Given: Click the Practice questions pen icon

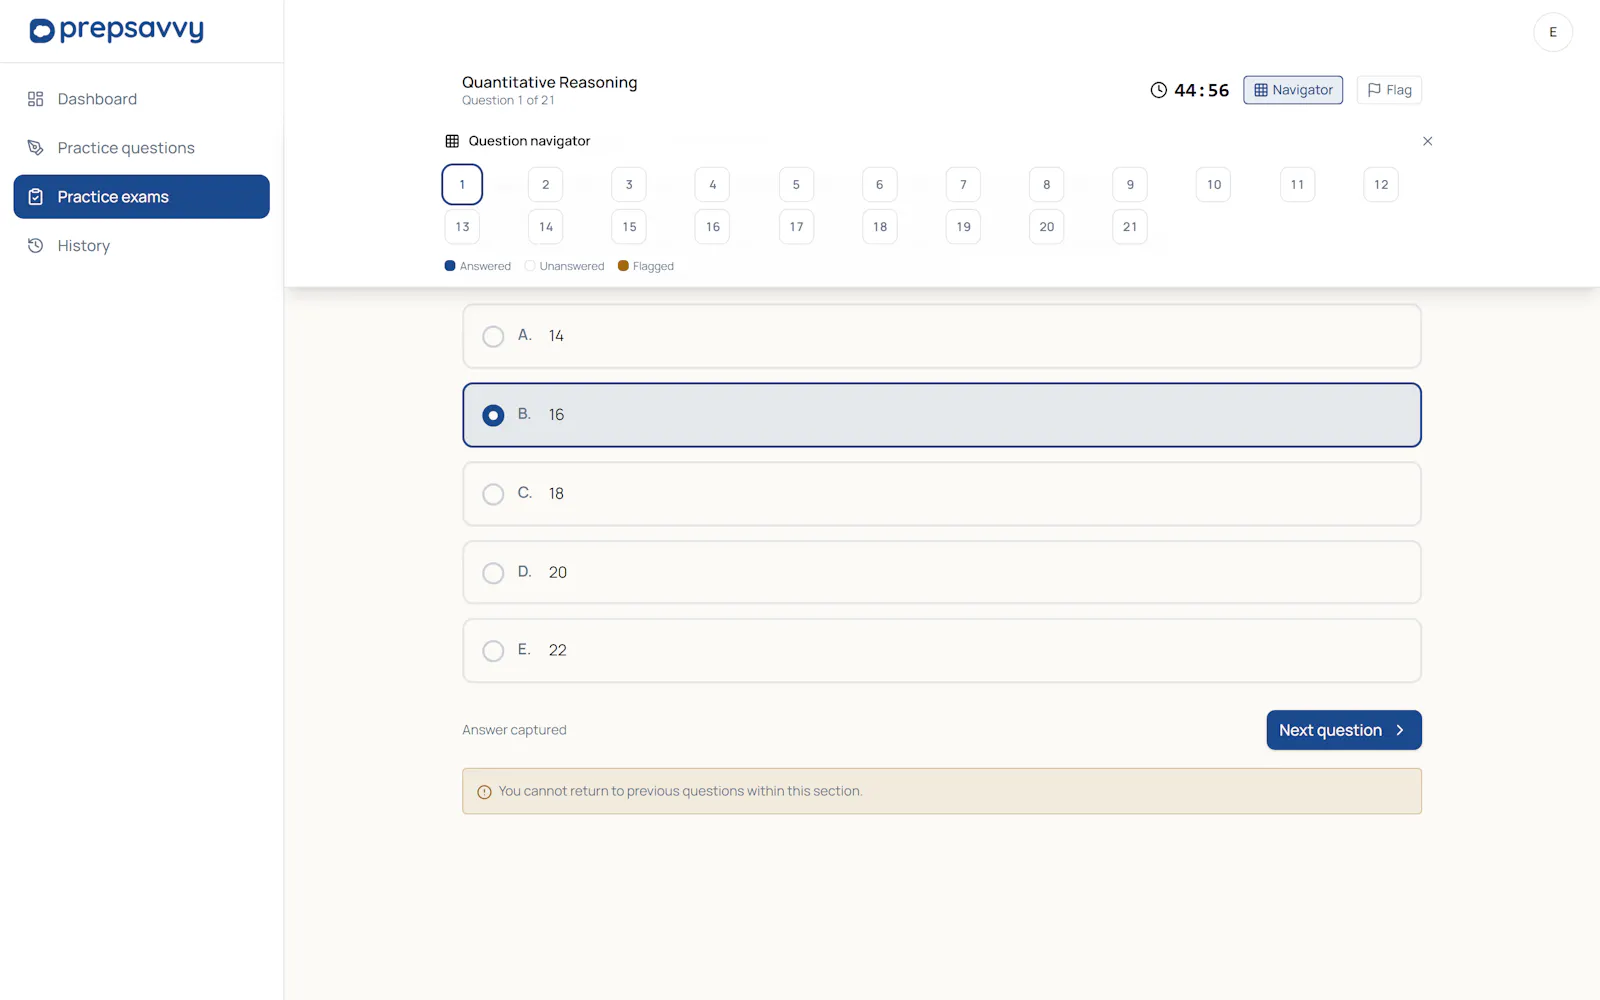Looking at the screenshot, I should (36, 148).
